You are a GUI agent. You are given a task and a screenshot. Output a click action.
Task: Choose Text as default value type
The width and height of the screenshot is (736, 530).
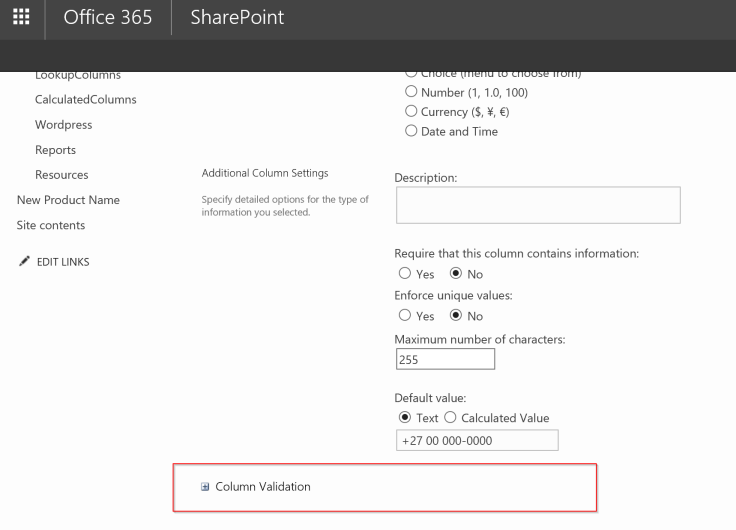coord(405,418)
